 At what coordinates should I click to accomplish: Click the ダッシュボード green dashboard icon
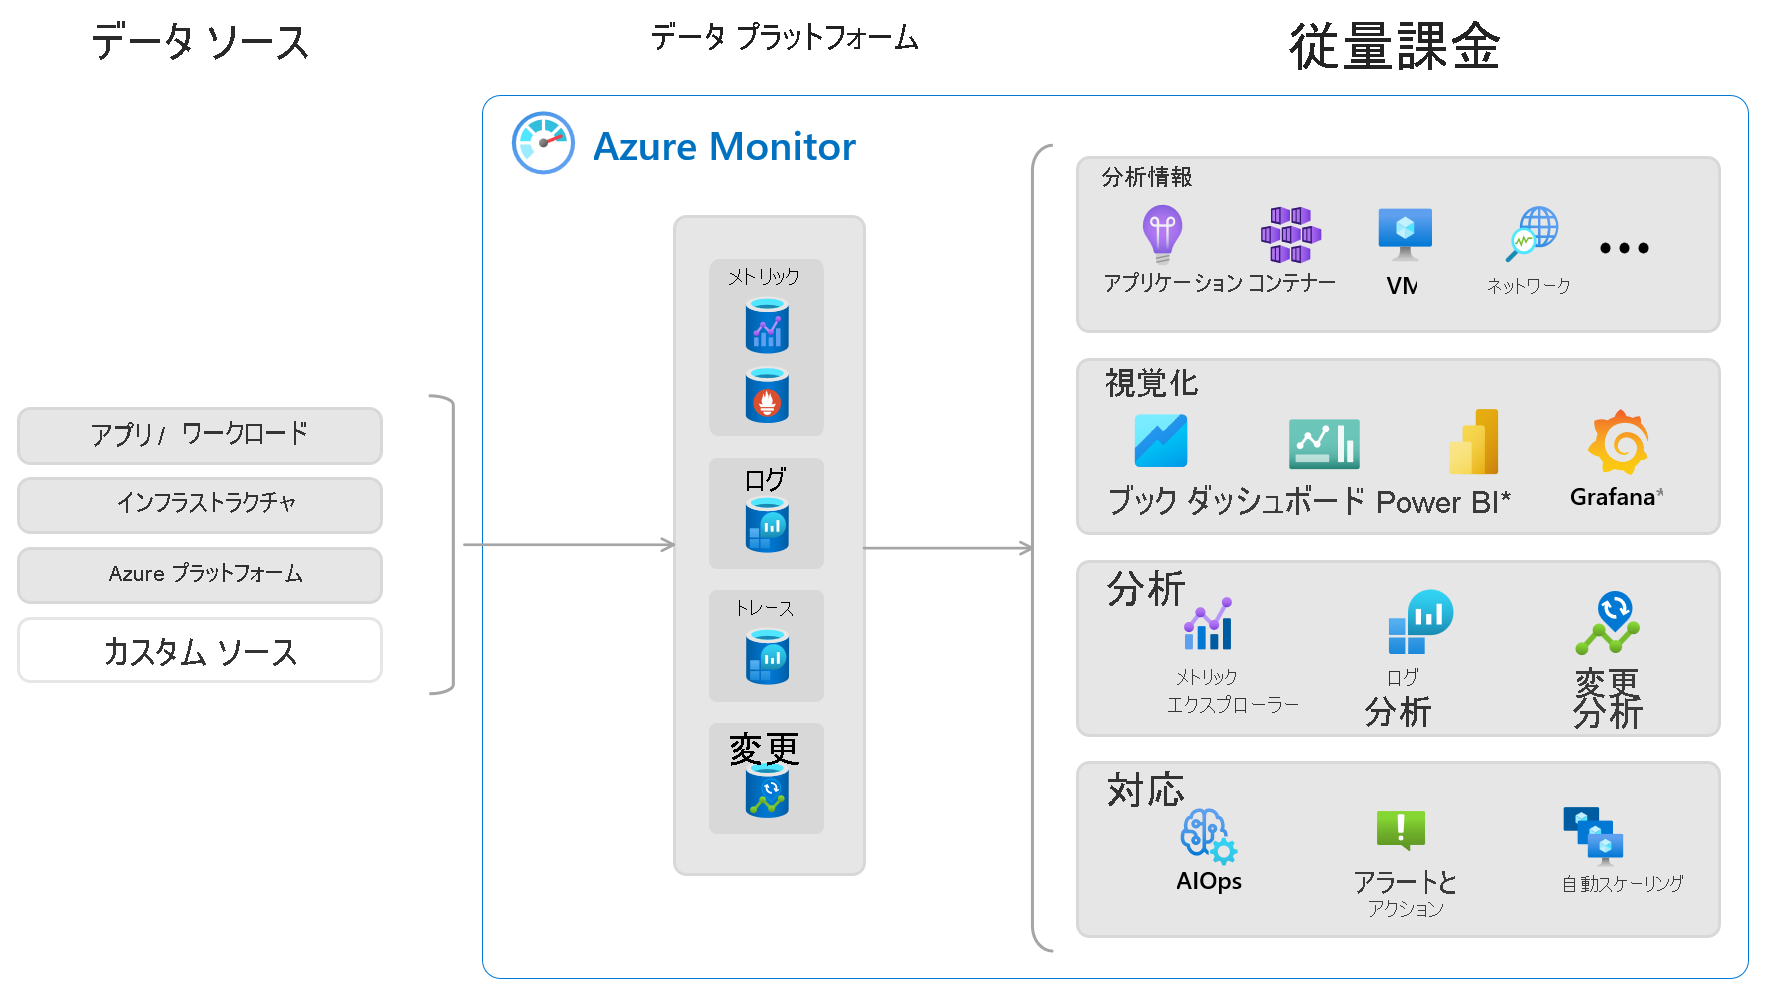(1324, 444)
